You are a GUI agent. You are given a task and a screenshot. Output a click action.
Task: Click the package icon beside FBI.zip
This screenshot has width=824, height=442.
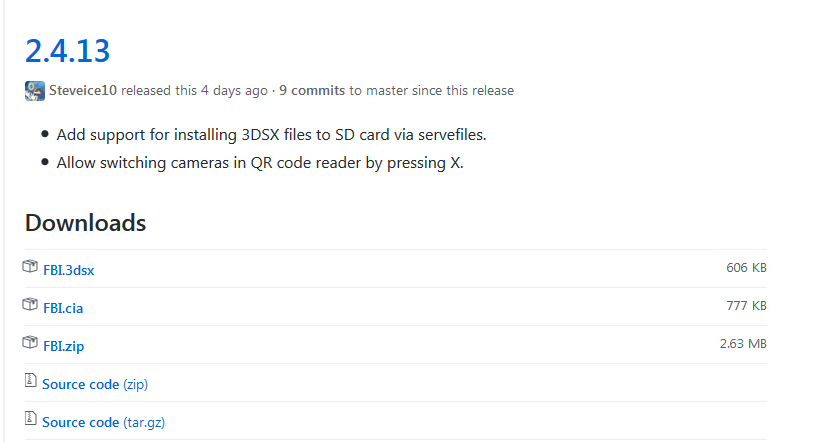pos(30,342)
